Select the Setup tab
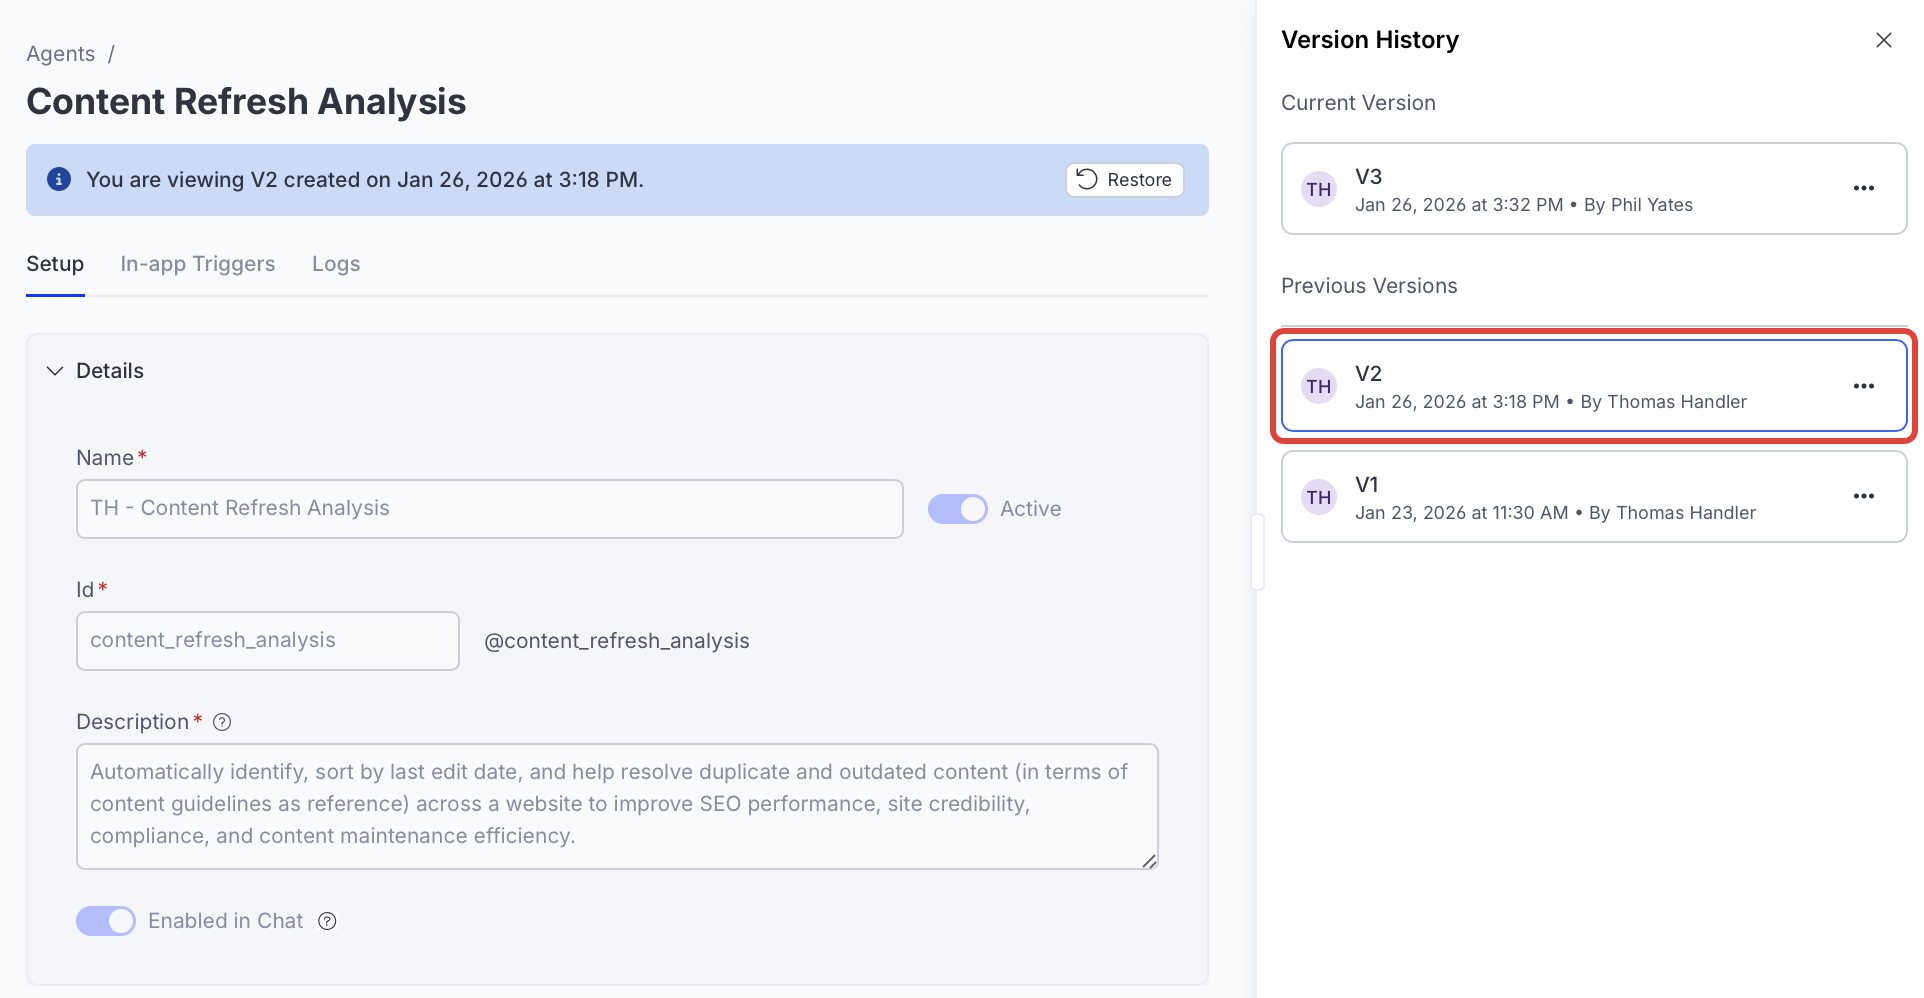The image size is (1924, 998). pos(55,264)
